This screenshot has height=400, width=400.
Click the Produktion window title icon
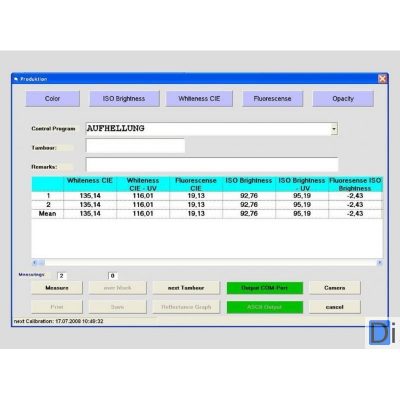pos(16,79)
